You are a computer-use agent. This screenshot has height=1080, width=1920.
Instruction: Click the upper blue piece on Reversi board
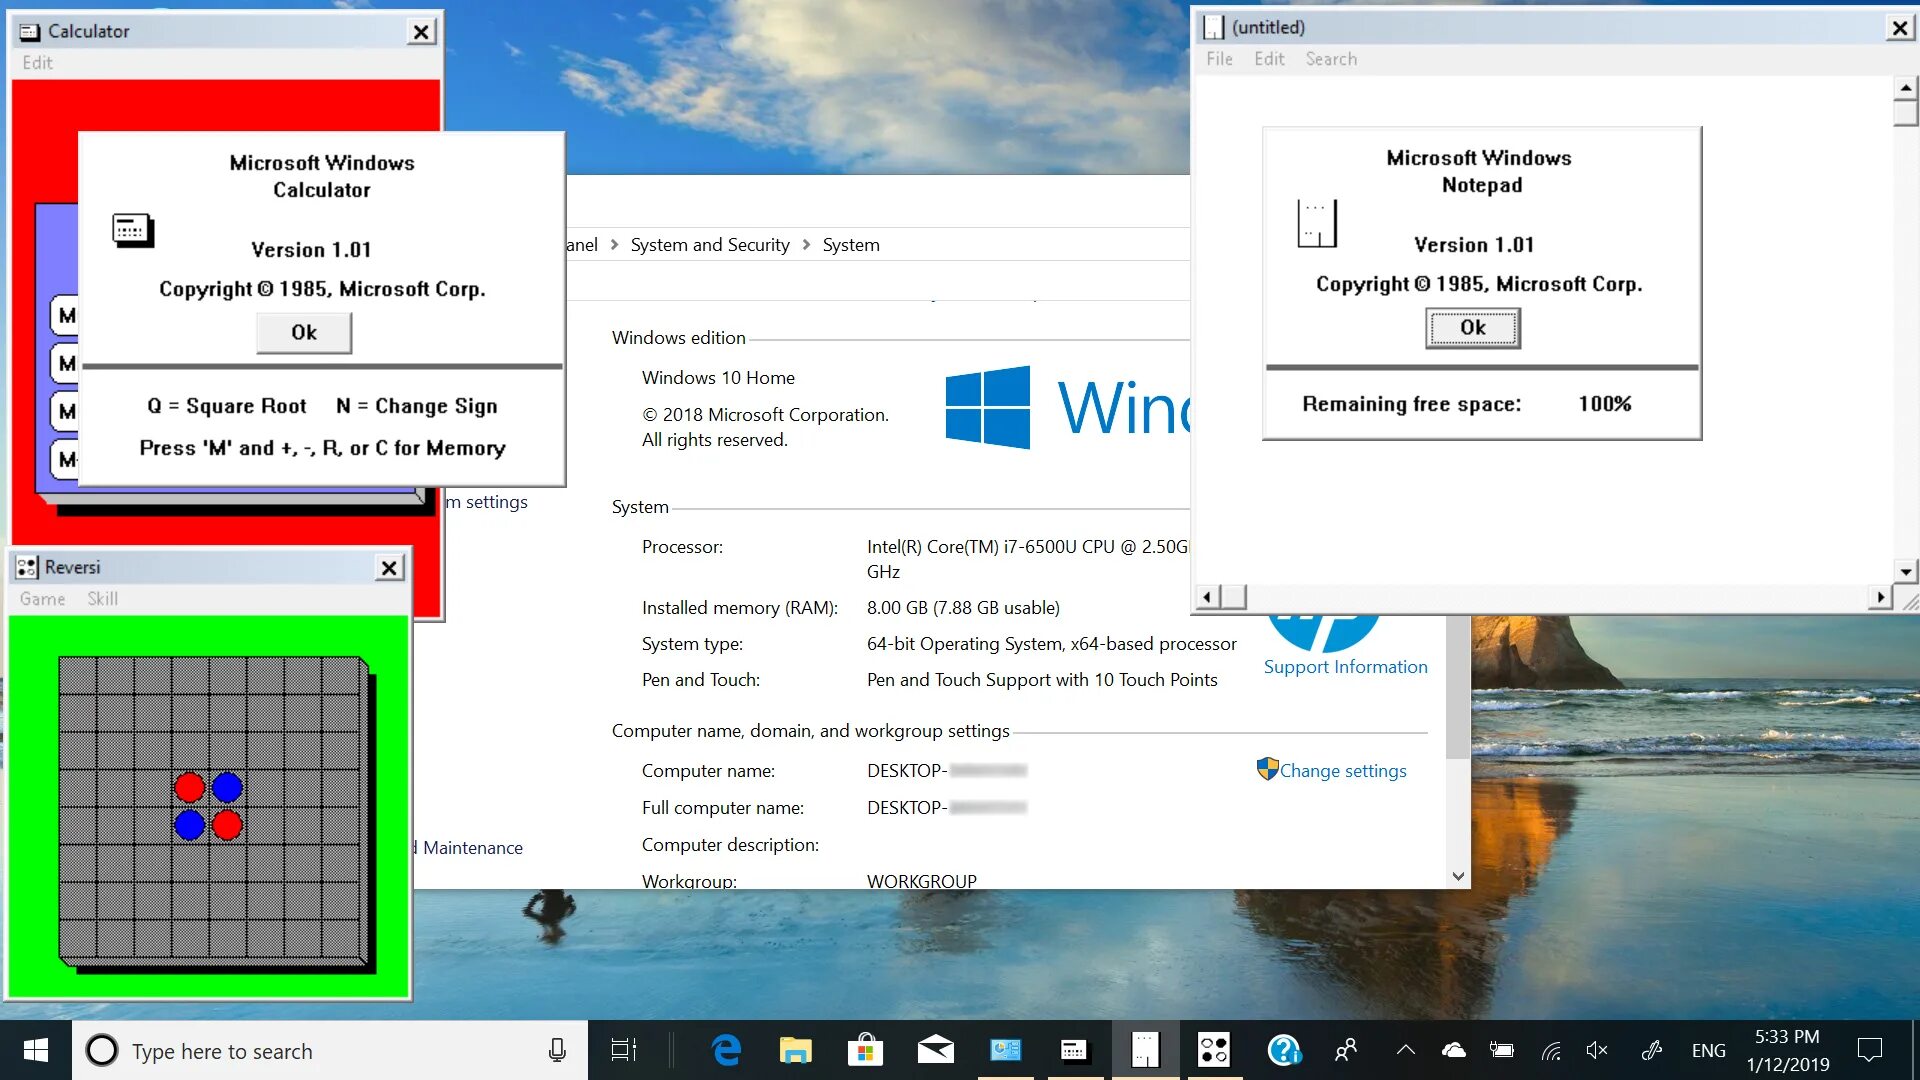pyautogui.click(x=227, y=787)
